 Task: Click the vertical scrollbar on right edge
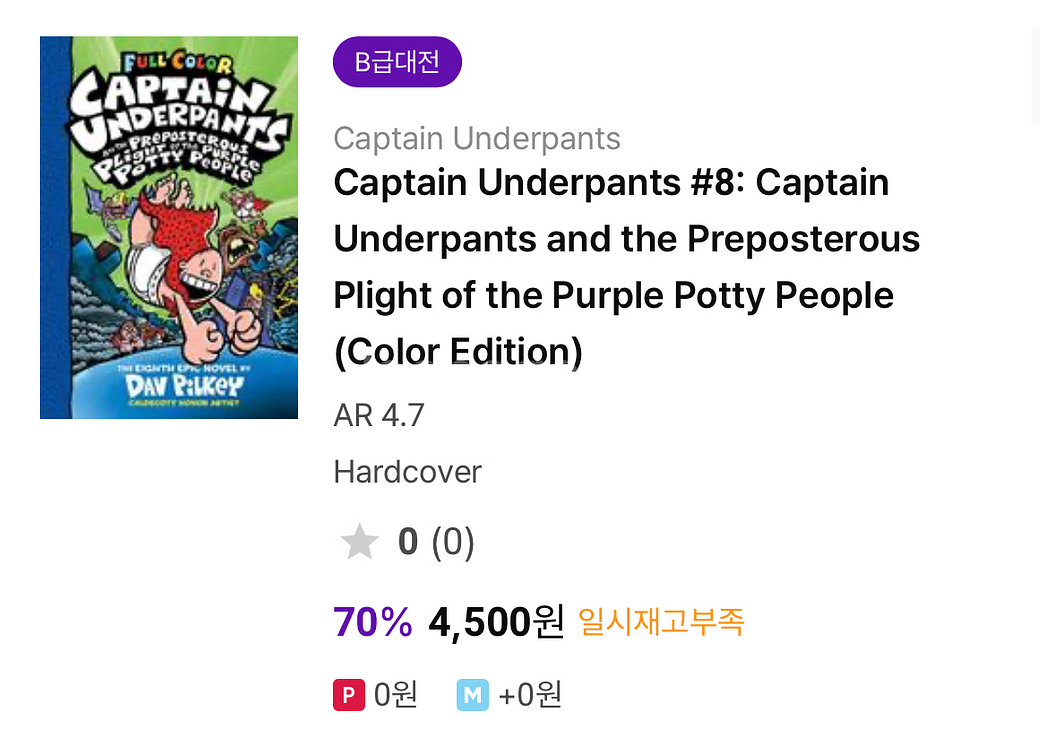tap(1036, 75)
